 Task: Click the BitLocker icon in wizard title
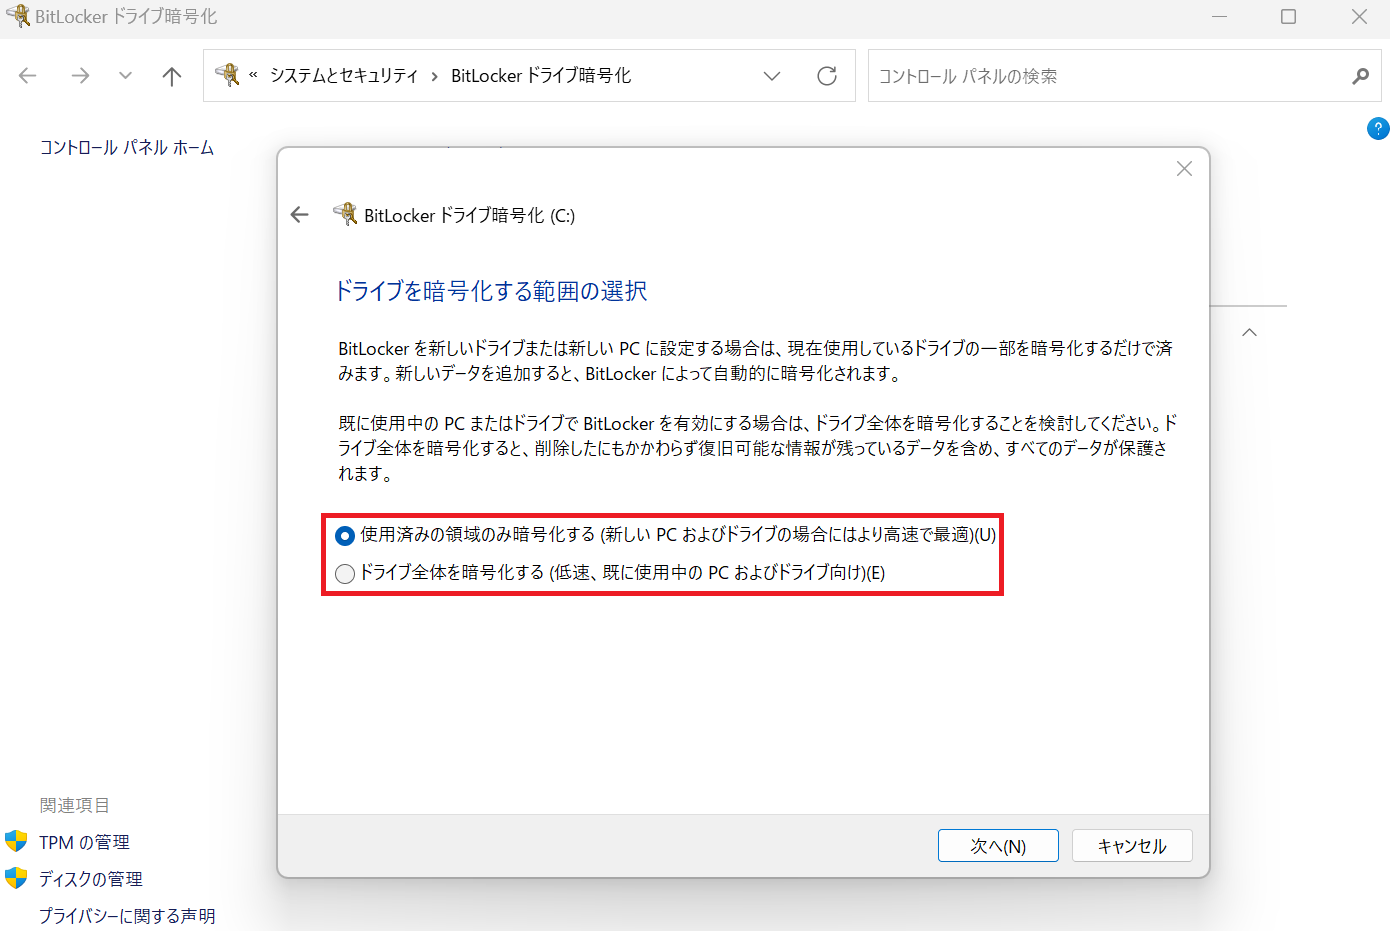[x=345, y=214]
